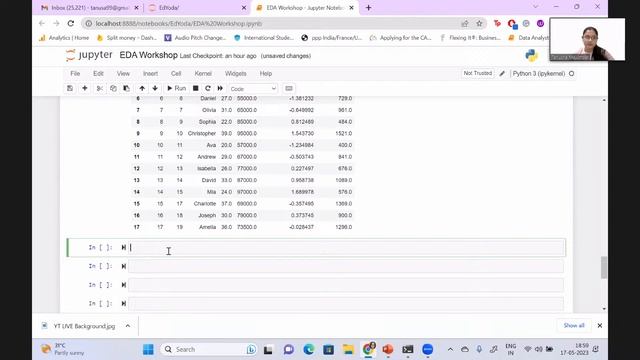This screenshot has width=640, height=360.
Task: Open the tab search chevron
Action: tap(535, 7)
